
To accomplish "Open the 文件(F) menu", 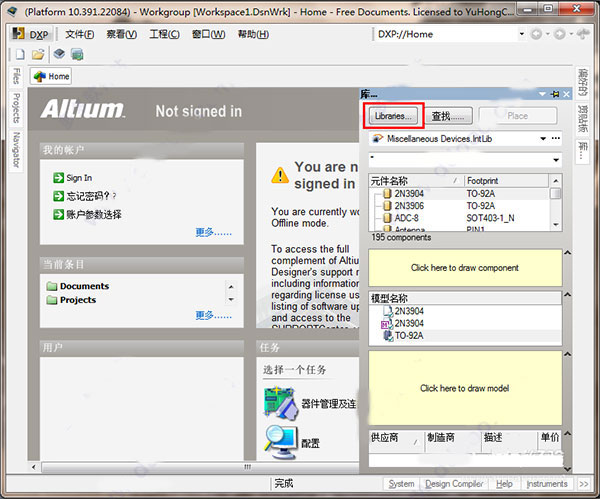I will coord(80,34).
